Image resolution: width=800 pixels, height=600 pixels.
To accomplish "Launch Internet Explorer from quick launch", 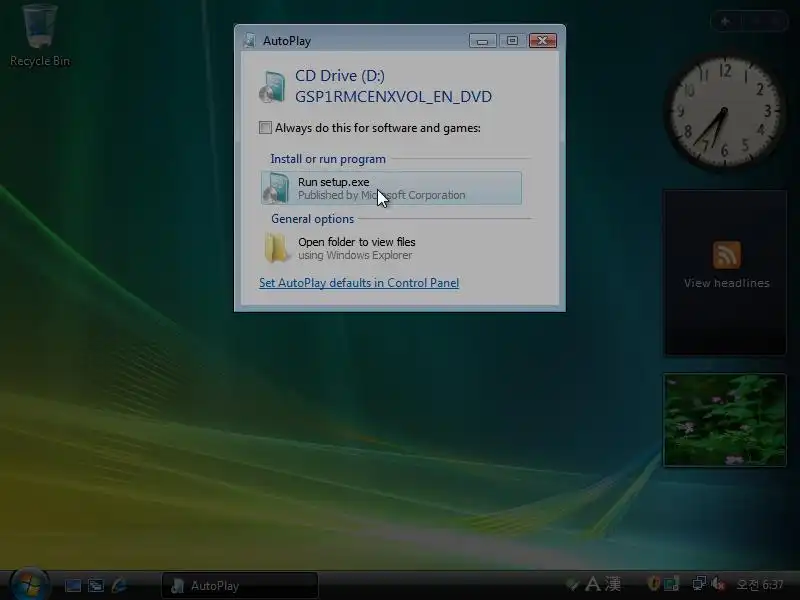I will point(119,585).
